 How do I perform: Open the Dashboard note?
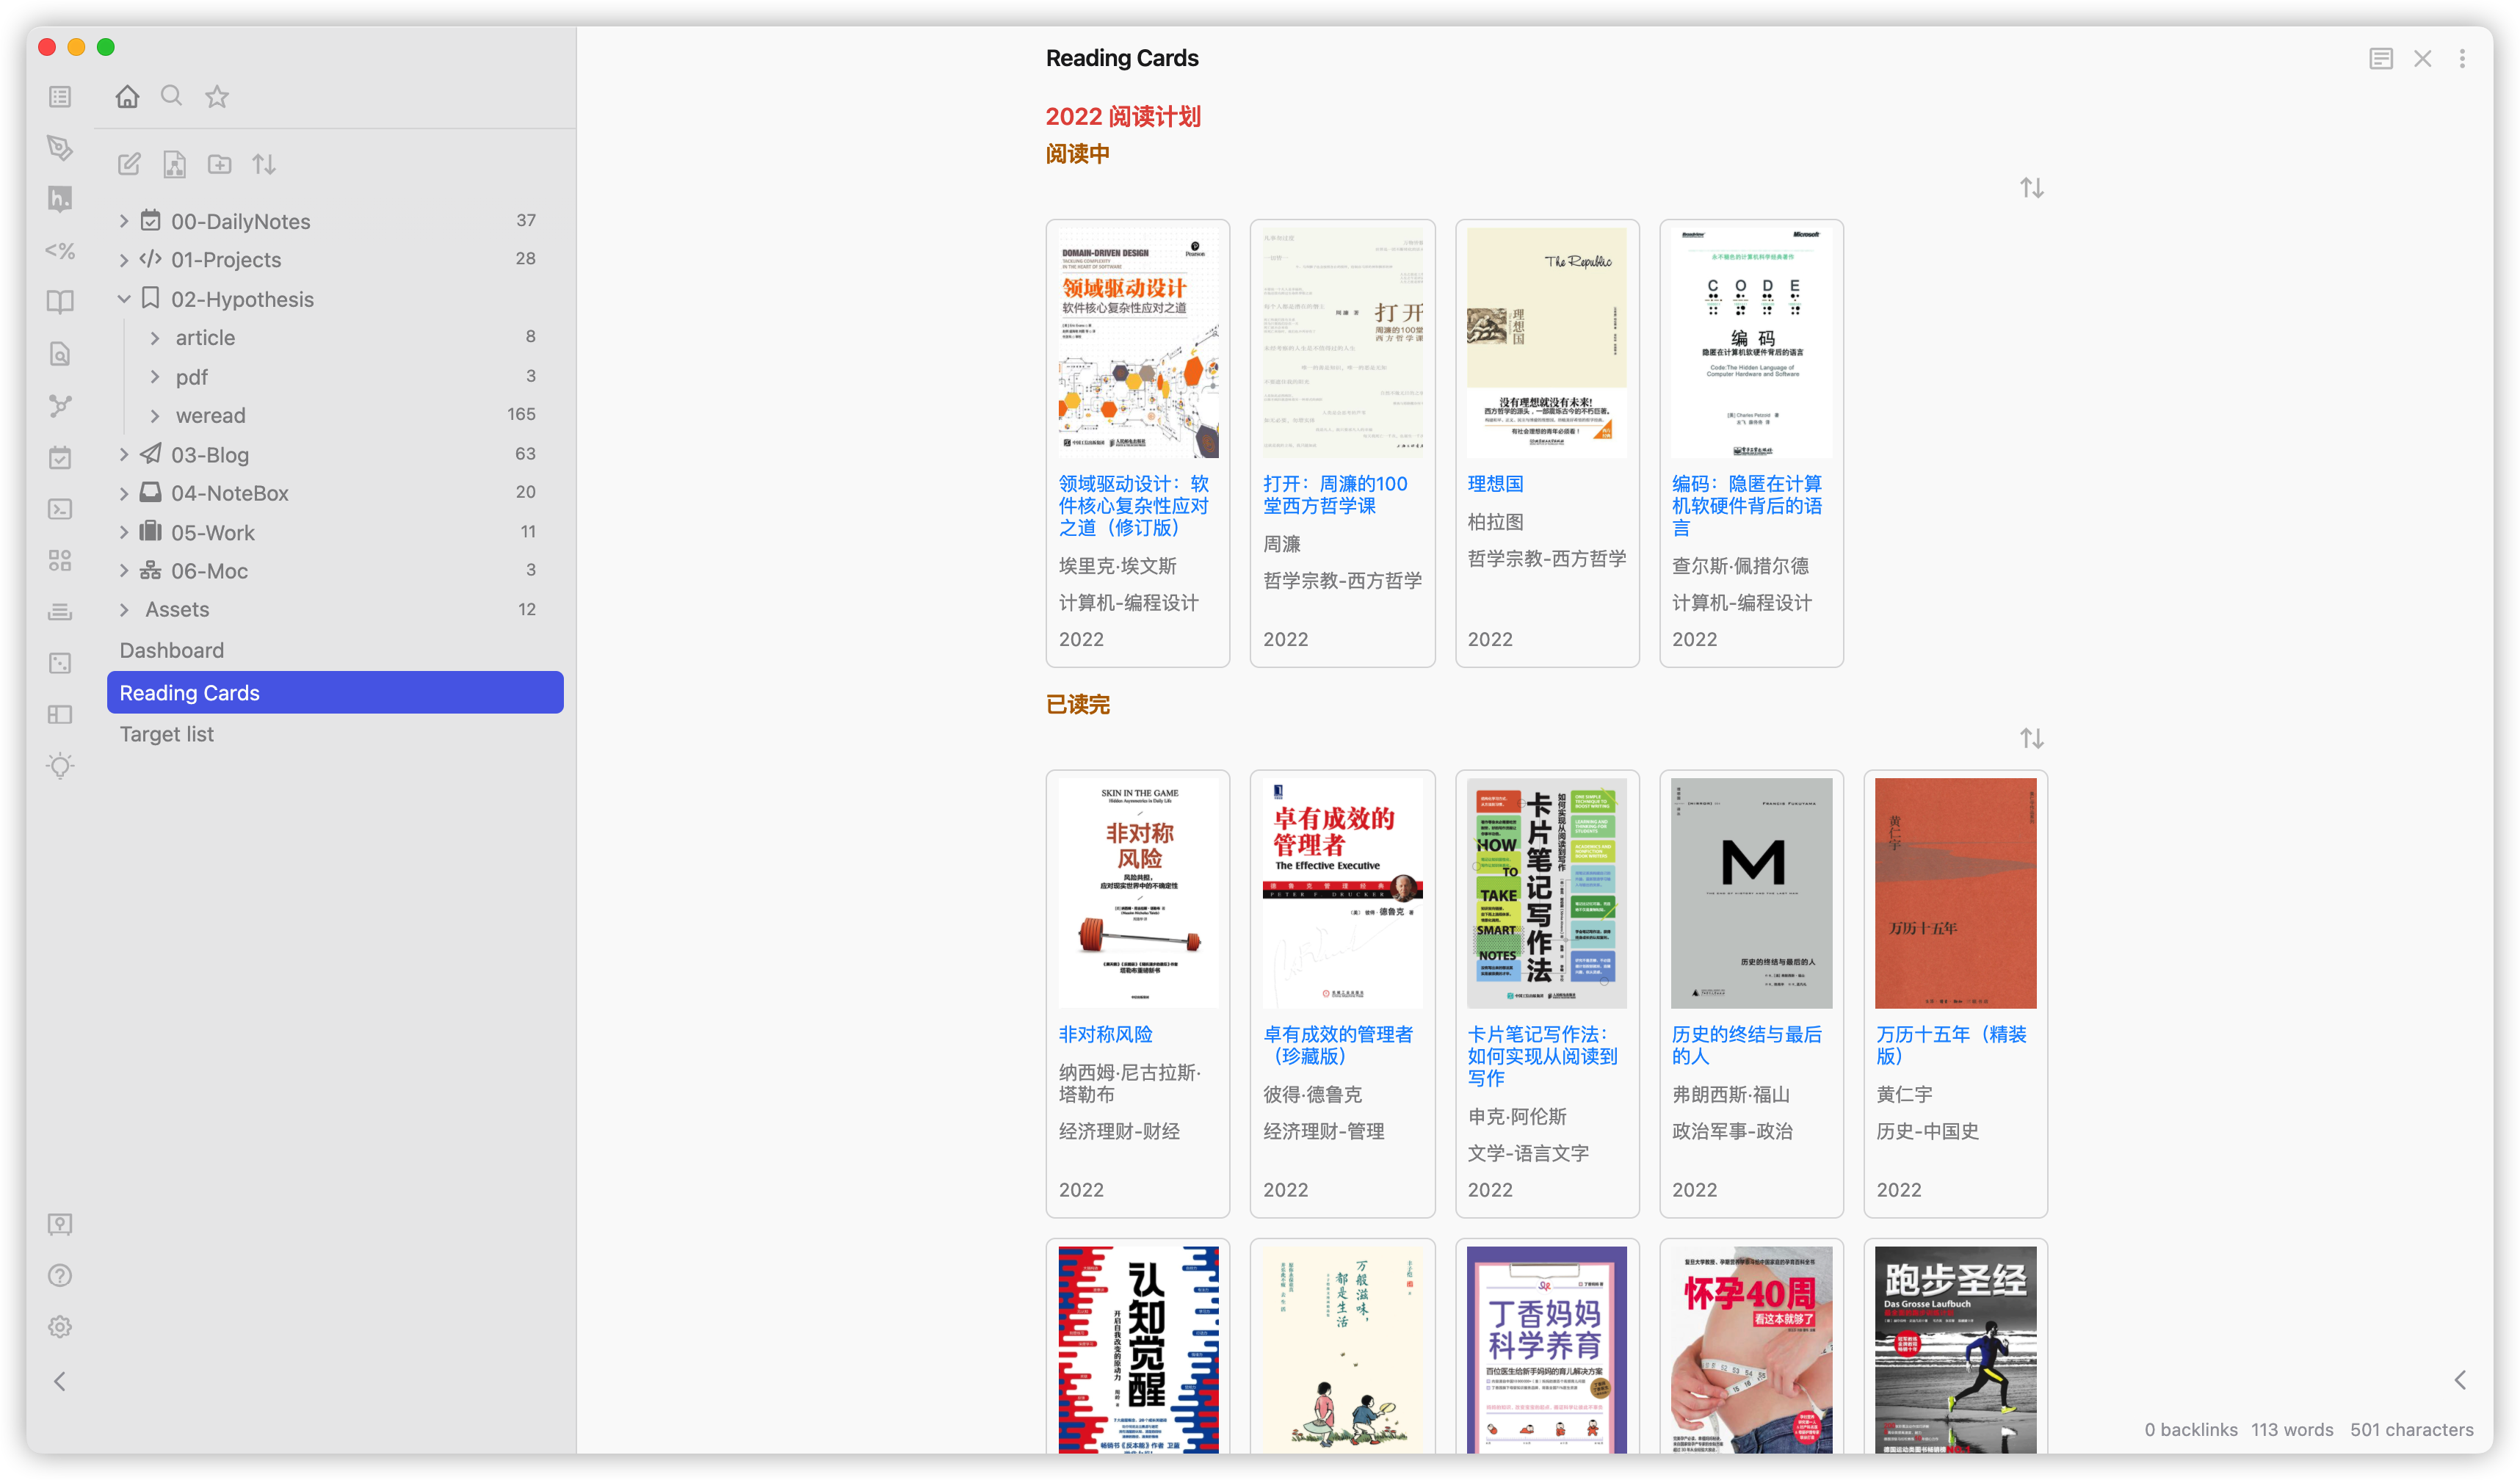(172, 650)
